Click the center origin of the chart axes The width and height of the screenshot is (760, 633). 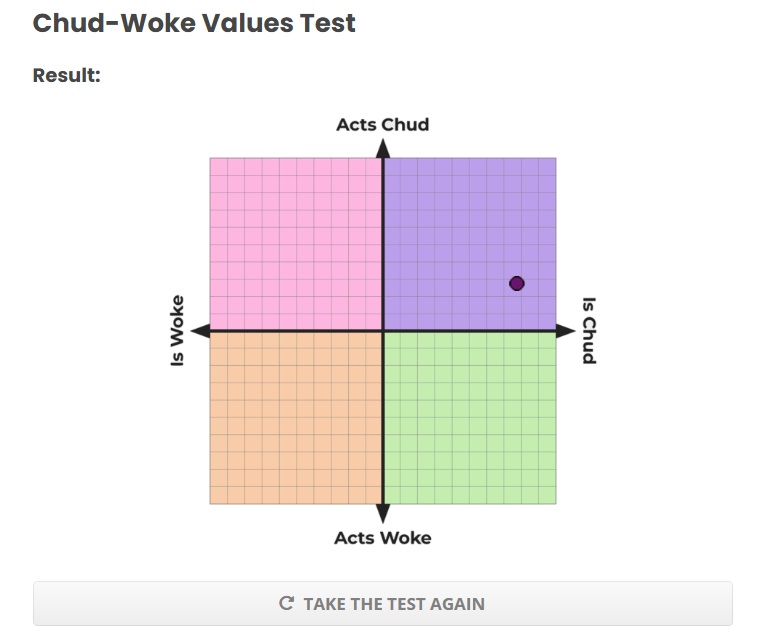(x=383, y=331)
